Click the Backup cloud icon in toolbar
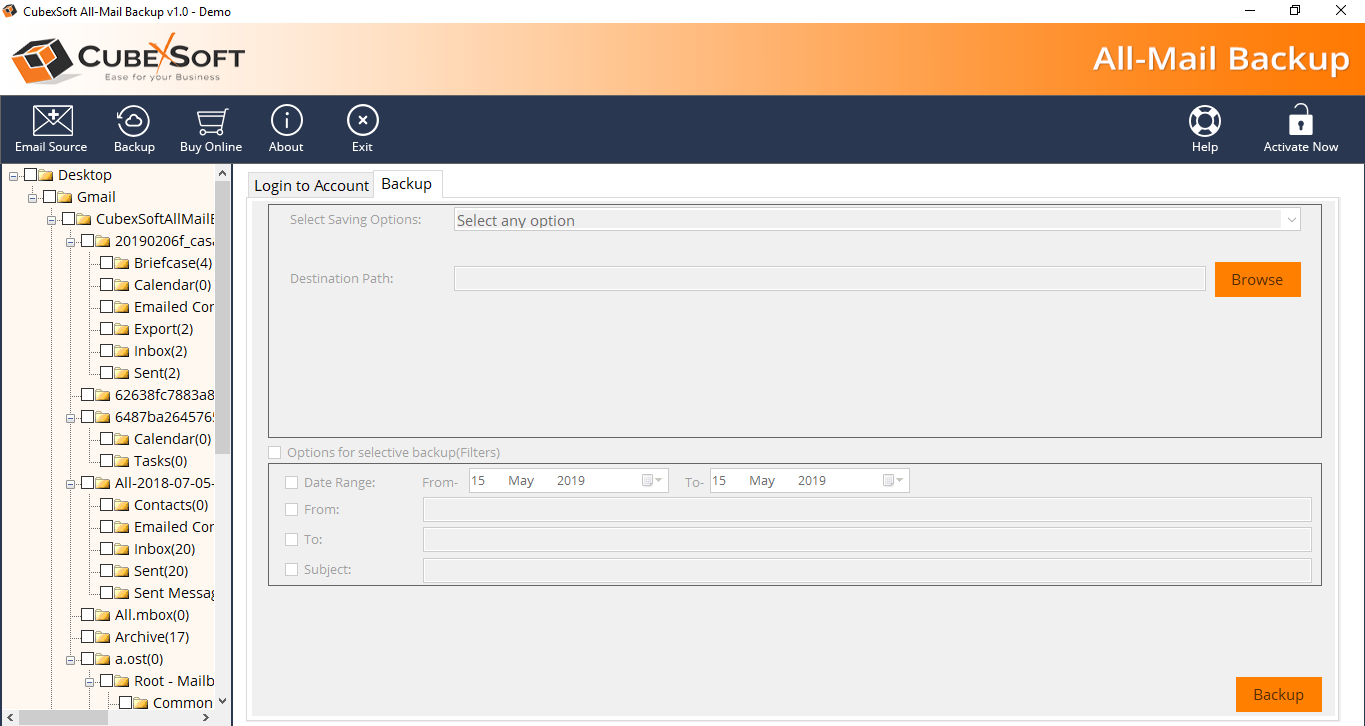Image resolution: width=1365 pixels, height=726 pixels. pos(133,121)
